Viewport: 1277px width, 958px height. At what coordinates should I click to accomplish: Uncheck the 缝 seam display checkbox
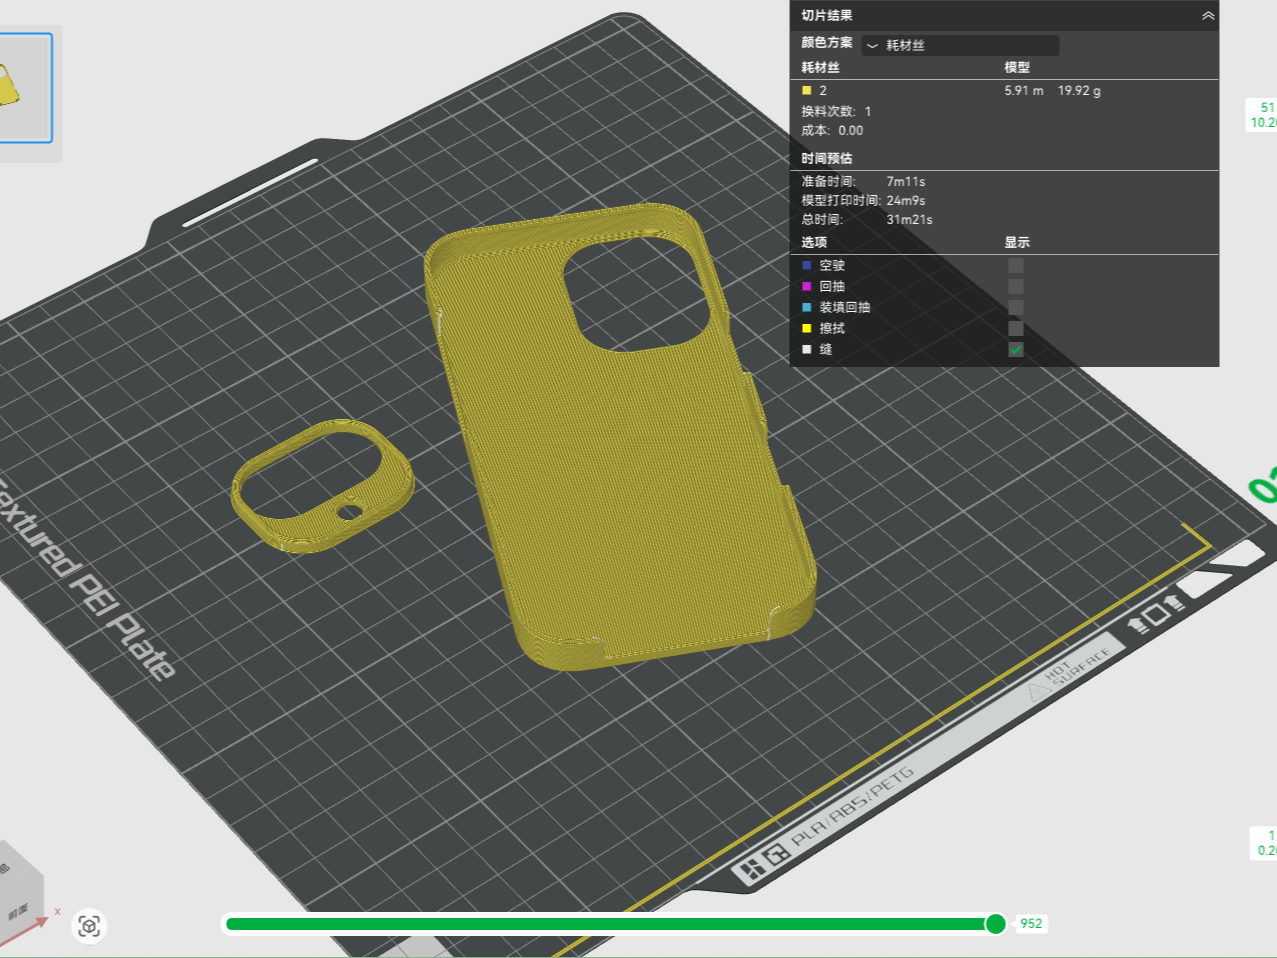tap(1016, 349)
